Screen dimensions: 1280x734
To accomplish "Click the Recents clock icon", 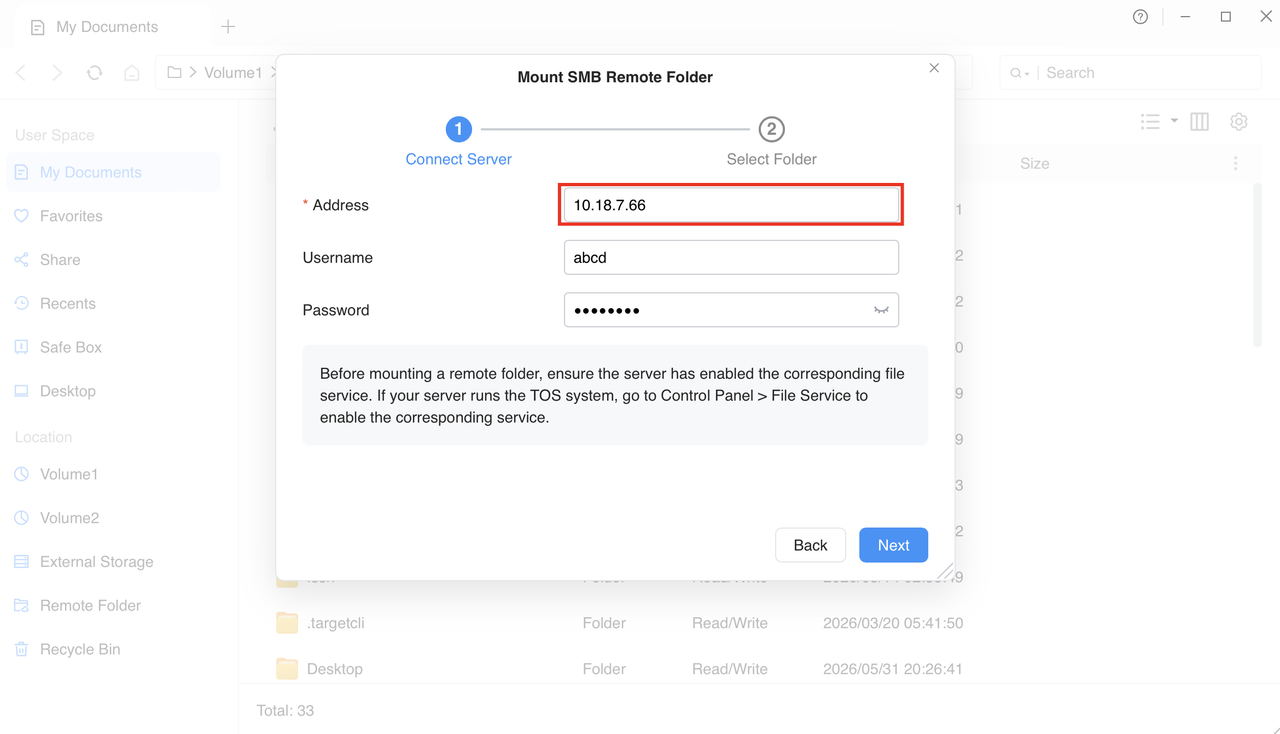I will 21,303.
